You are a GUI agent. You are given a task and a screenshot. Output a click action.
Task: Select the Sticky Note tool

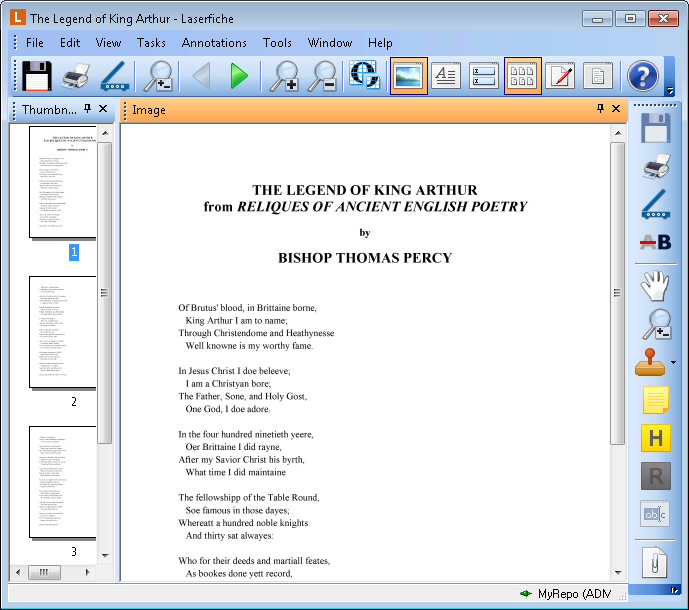[x=655, y=400]
